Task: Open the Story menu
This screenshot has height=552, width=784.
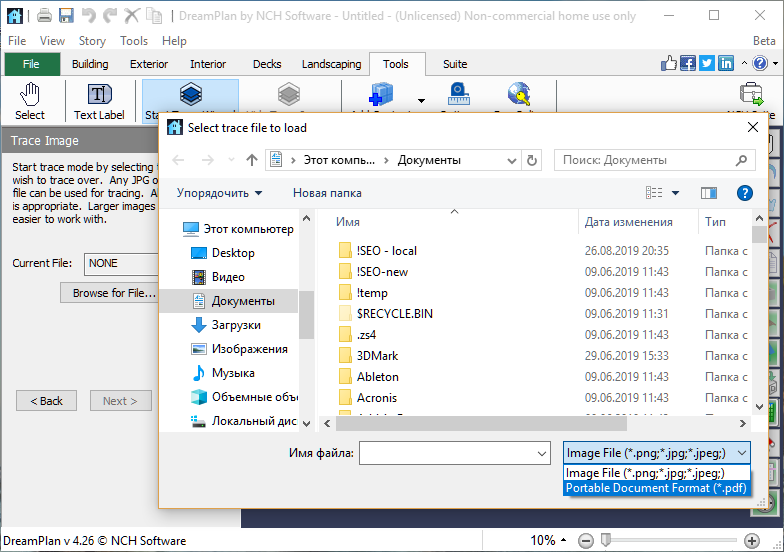Action: point(92,41)
